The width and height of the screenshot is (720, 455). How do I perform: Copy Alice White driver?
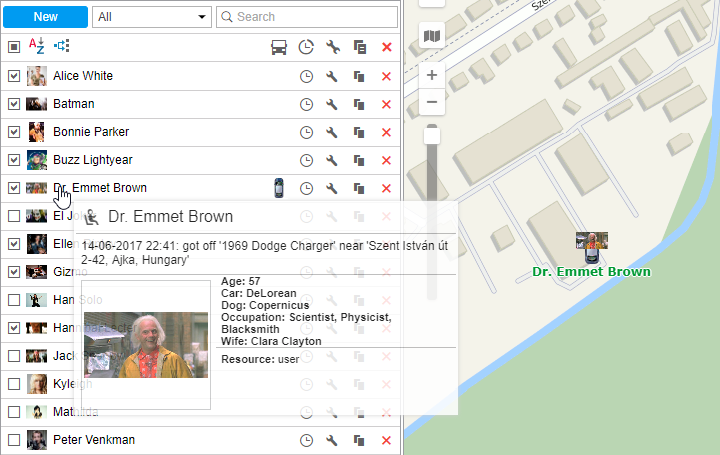pyautogui.click(x=359, y=76)
